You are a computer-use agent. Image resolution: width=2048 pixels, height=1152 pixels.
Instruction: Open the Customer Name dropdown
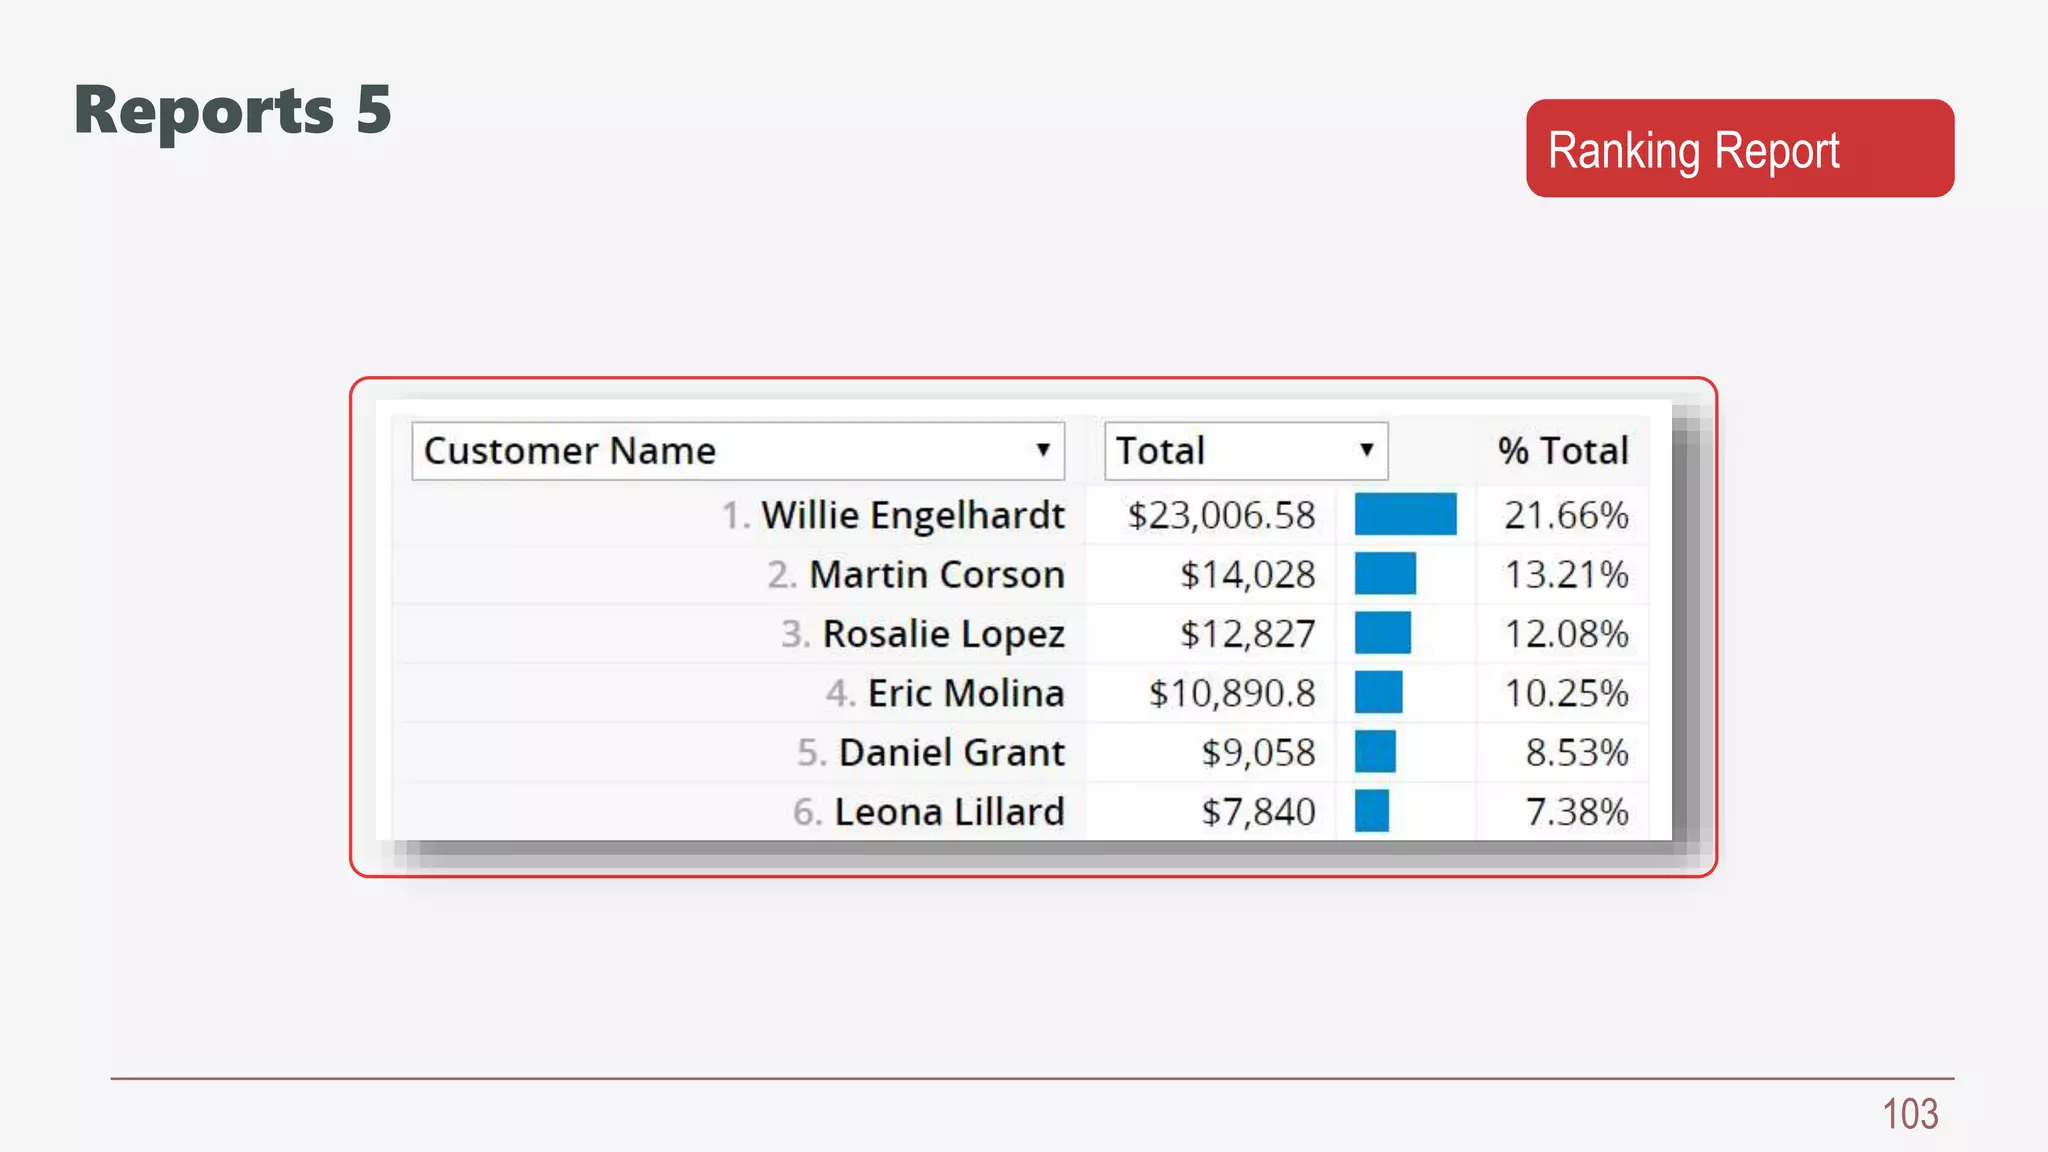click(x=736, y=451)
